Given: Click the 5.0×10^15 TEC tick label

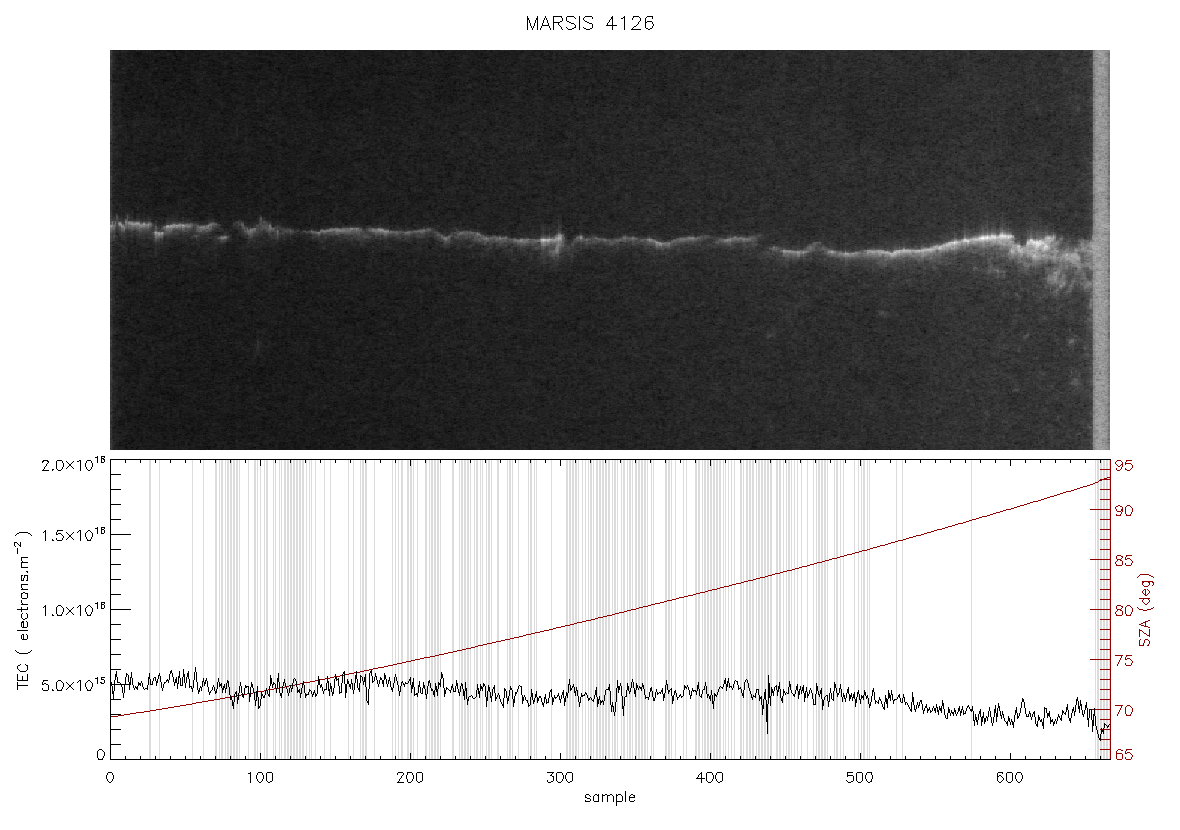Looking at the screenshot, I should point(73,685).
